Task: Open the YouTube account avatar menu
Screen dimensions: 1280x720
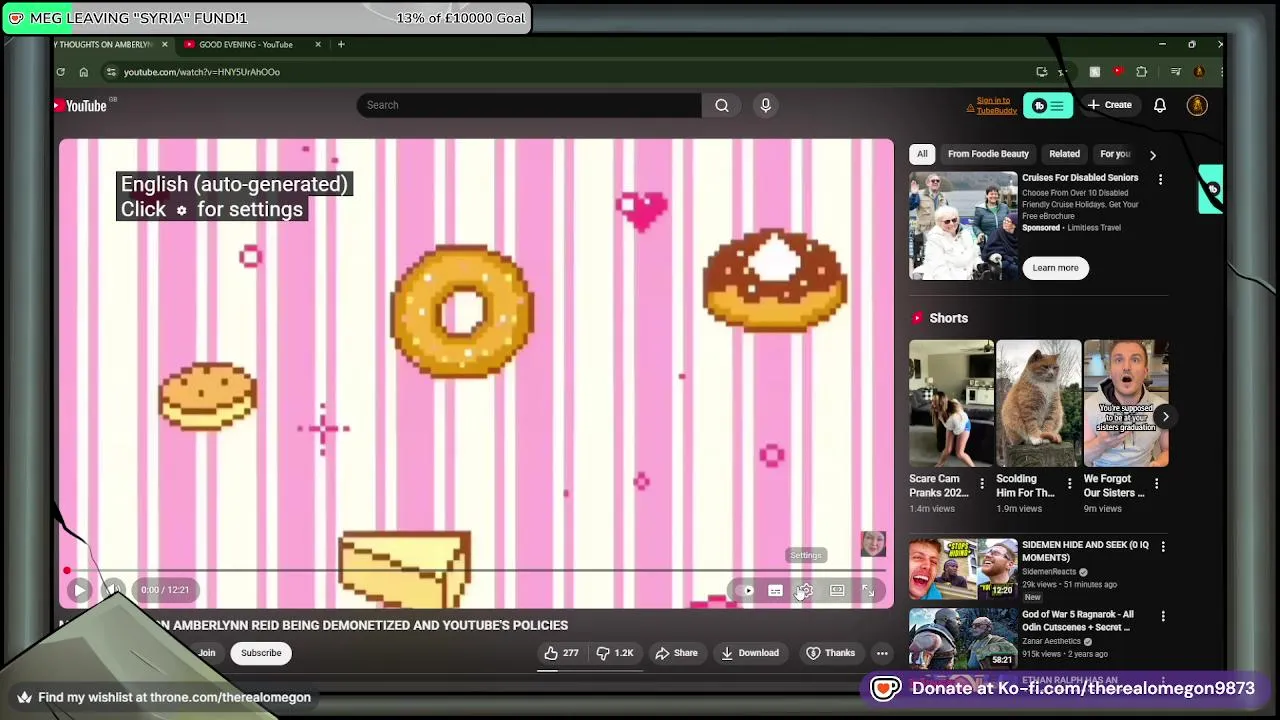Action: pyautogui.click(x=1197, y=105)
